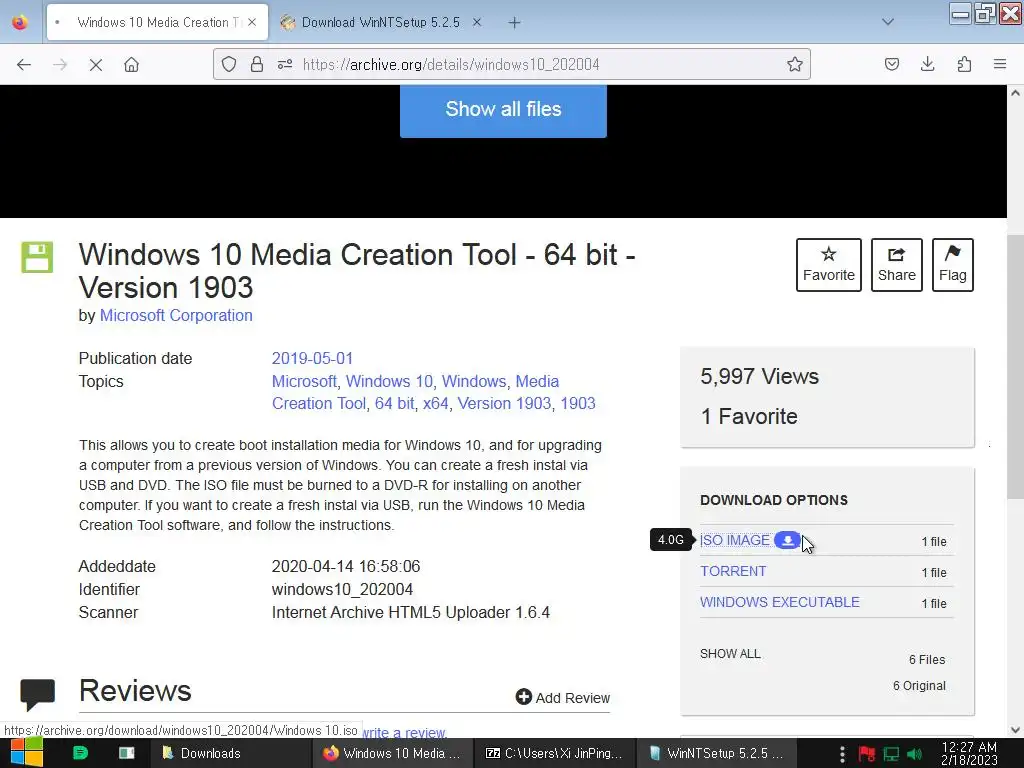Download the ISO IMAGE file
Screen dimensions: 1024x768
tap(735, 540)
